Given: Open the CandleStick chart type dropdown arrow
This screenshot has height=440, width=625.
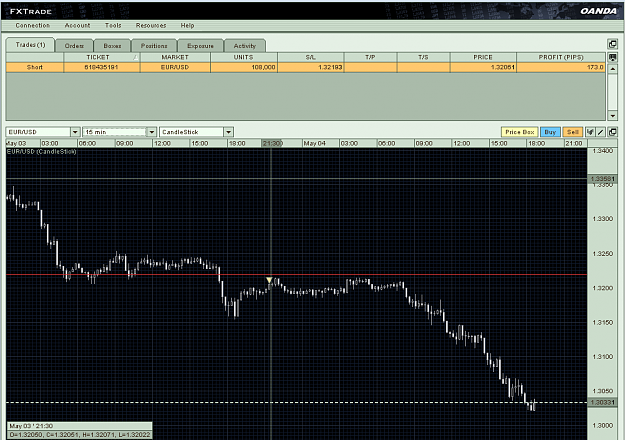Looking at the screenshot, I should [x=228, y=132].
